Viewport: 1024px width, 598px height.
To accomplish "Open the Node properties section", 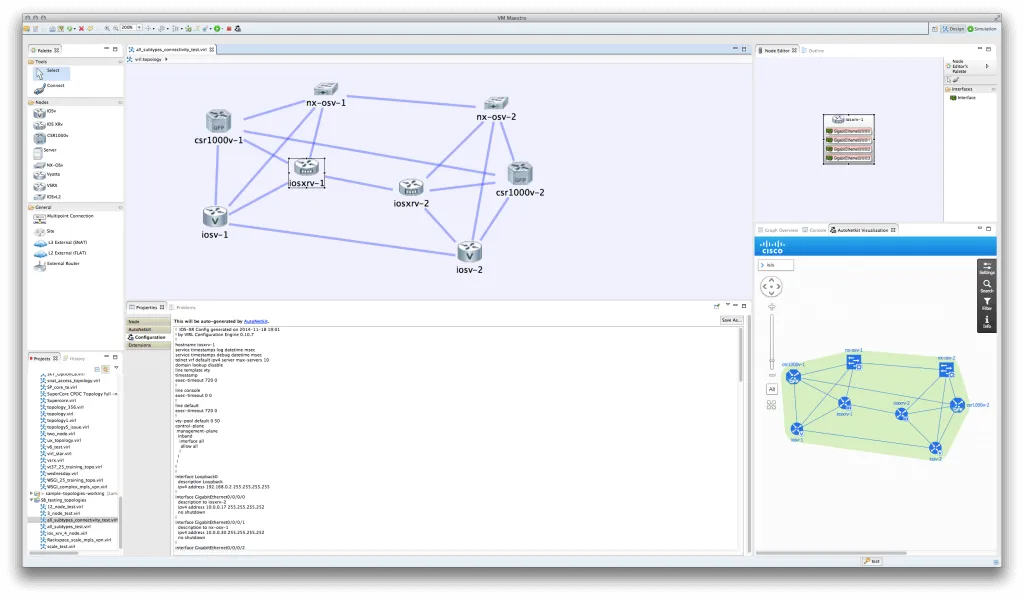I will [x=148, y=321].
